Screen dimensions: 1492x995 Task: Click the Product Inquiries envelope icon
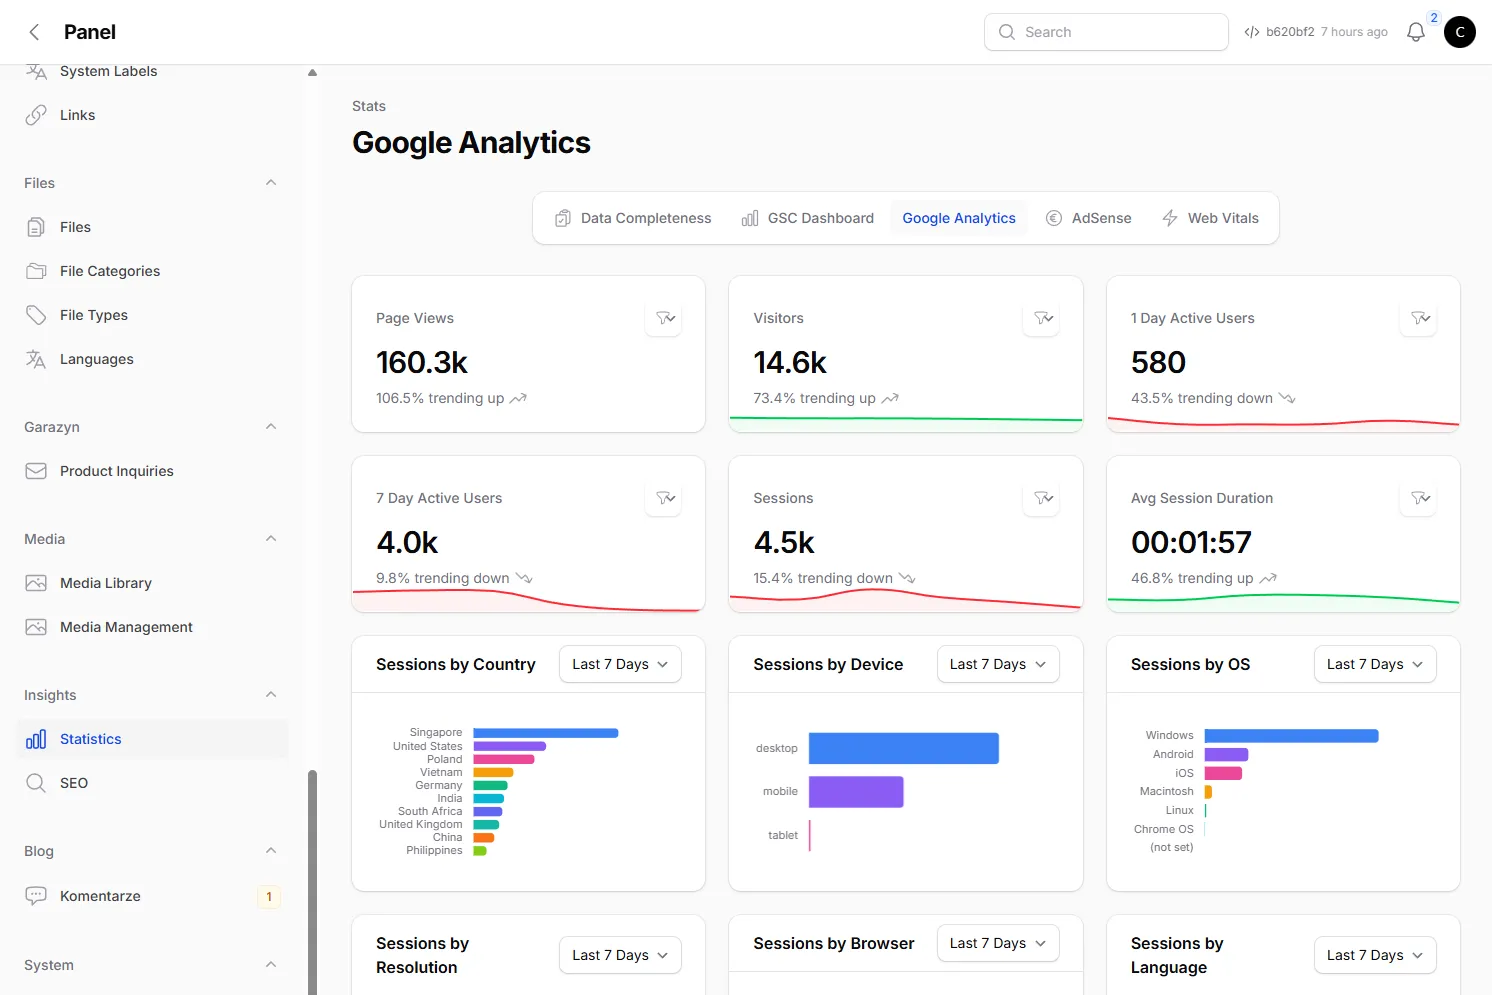(36, 471)
